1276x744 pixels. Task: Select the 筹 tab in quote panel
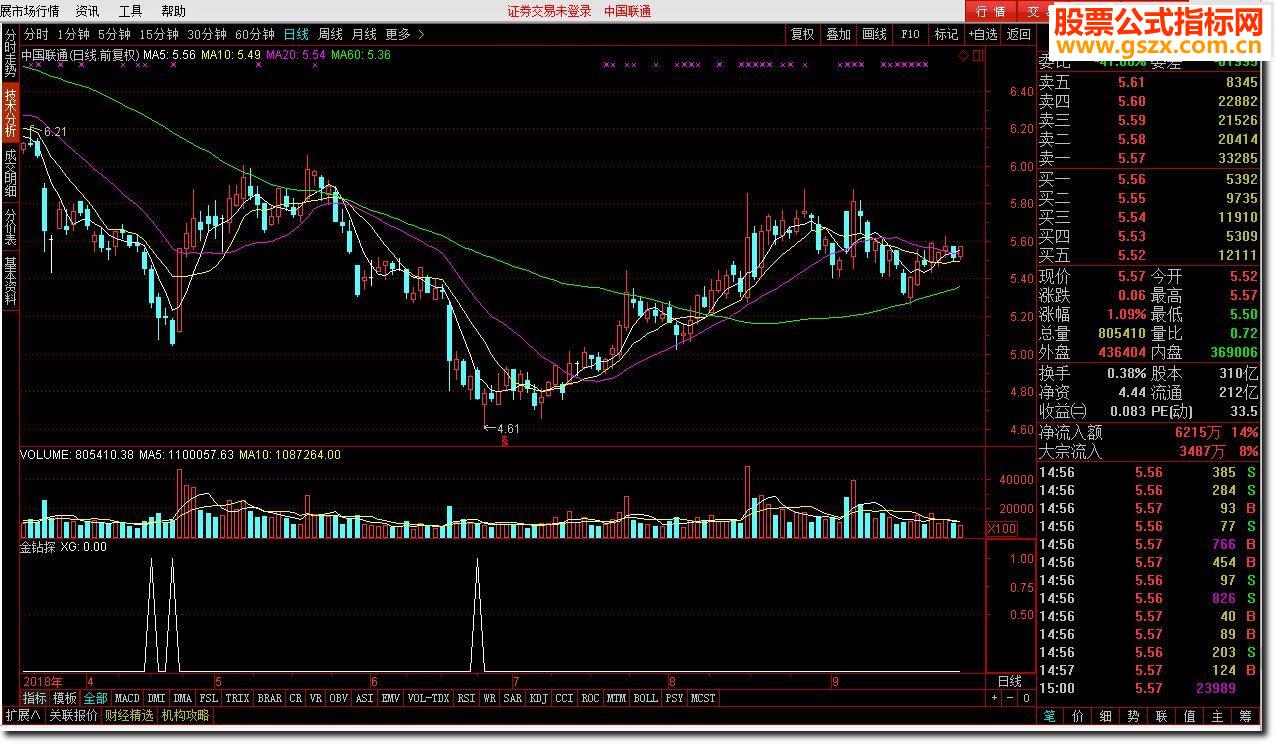[x=1246, y=716]
